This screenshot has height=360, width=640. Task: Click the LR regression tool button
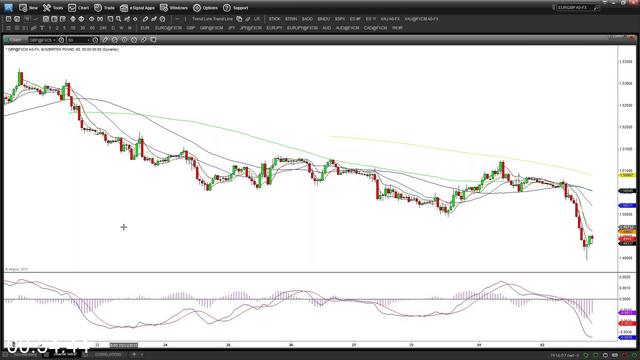pyautogui.click(x=257, y=19)
